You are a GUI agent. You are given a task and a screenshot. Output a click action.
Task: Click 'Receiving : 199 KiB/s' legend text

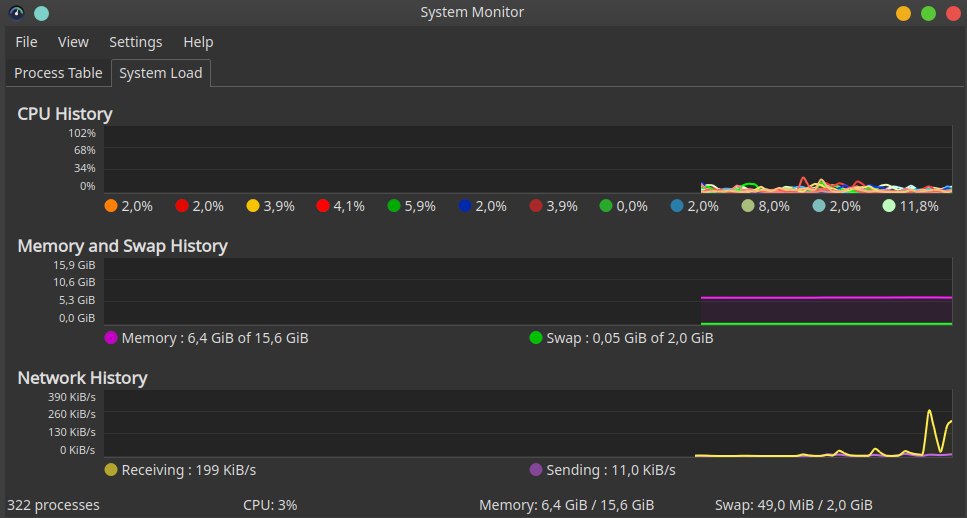(189, 470)
